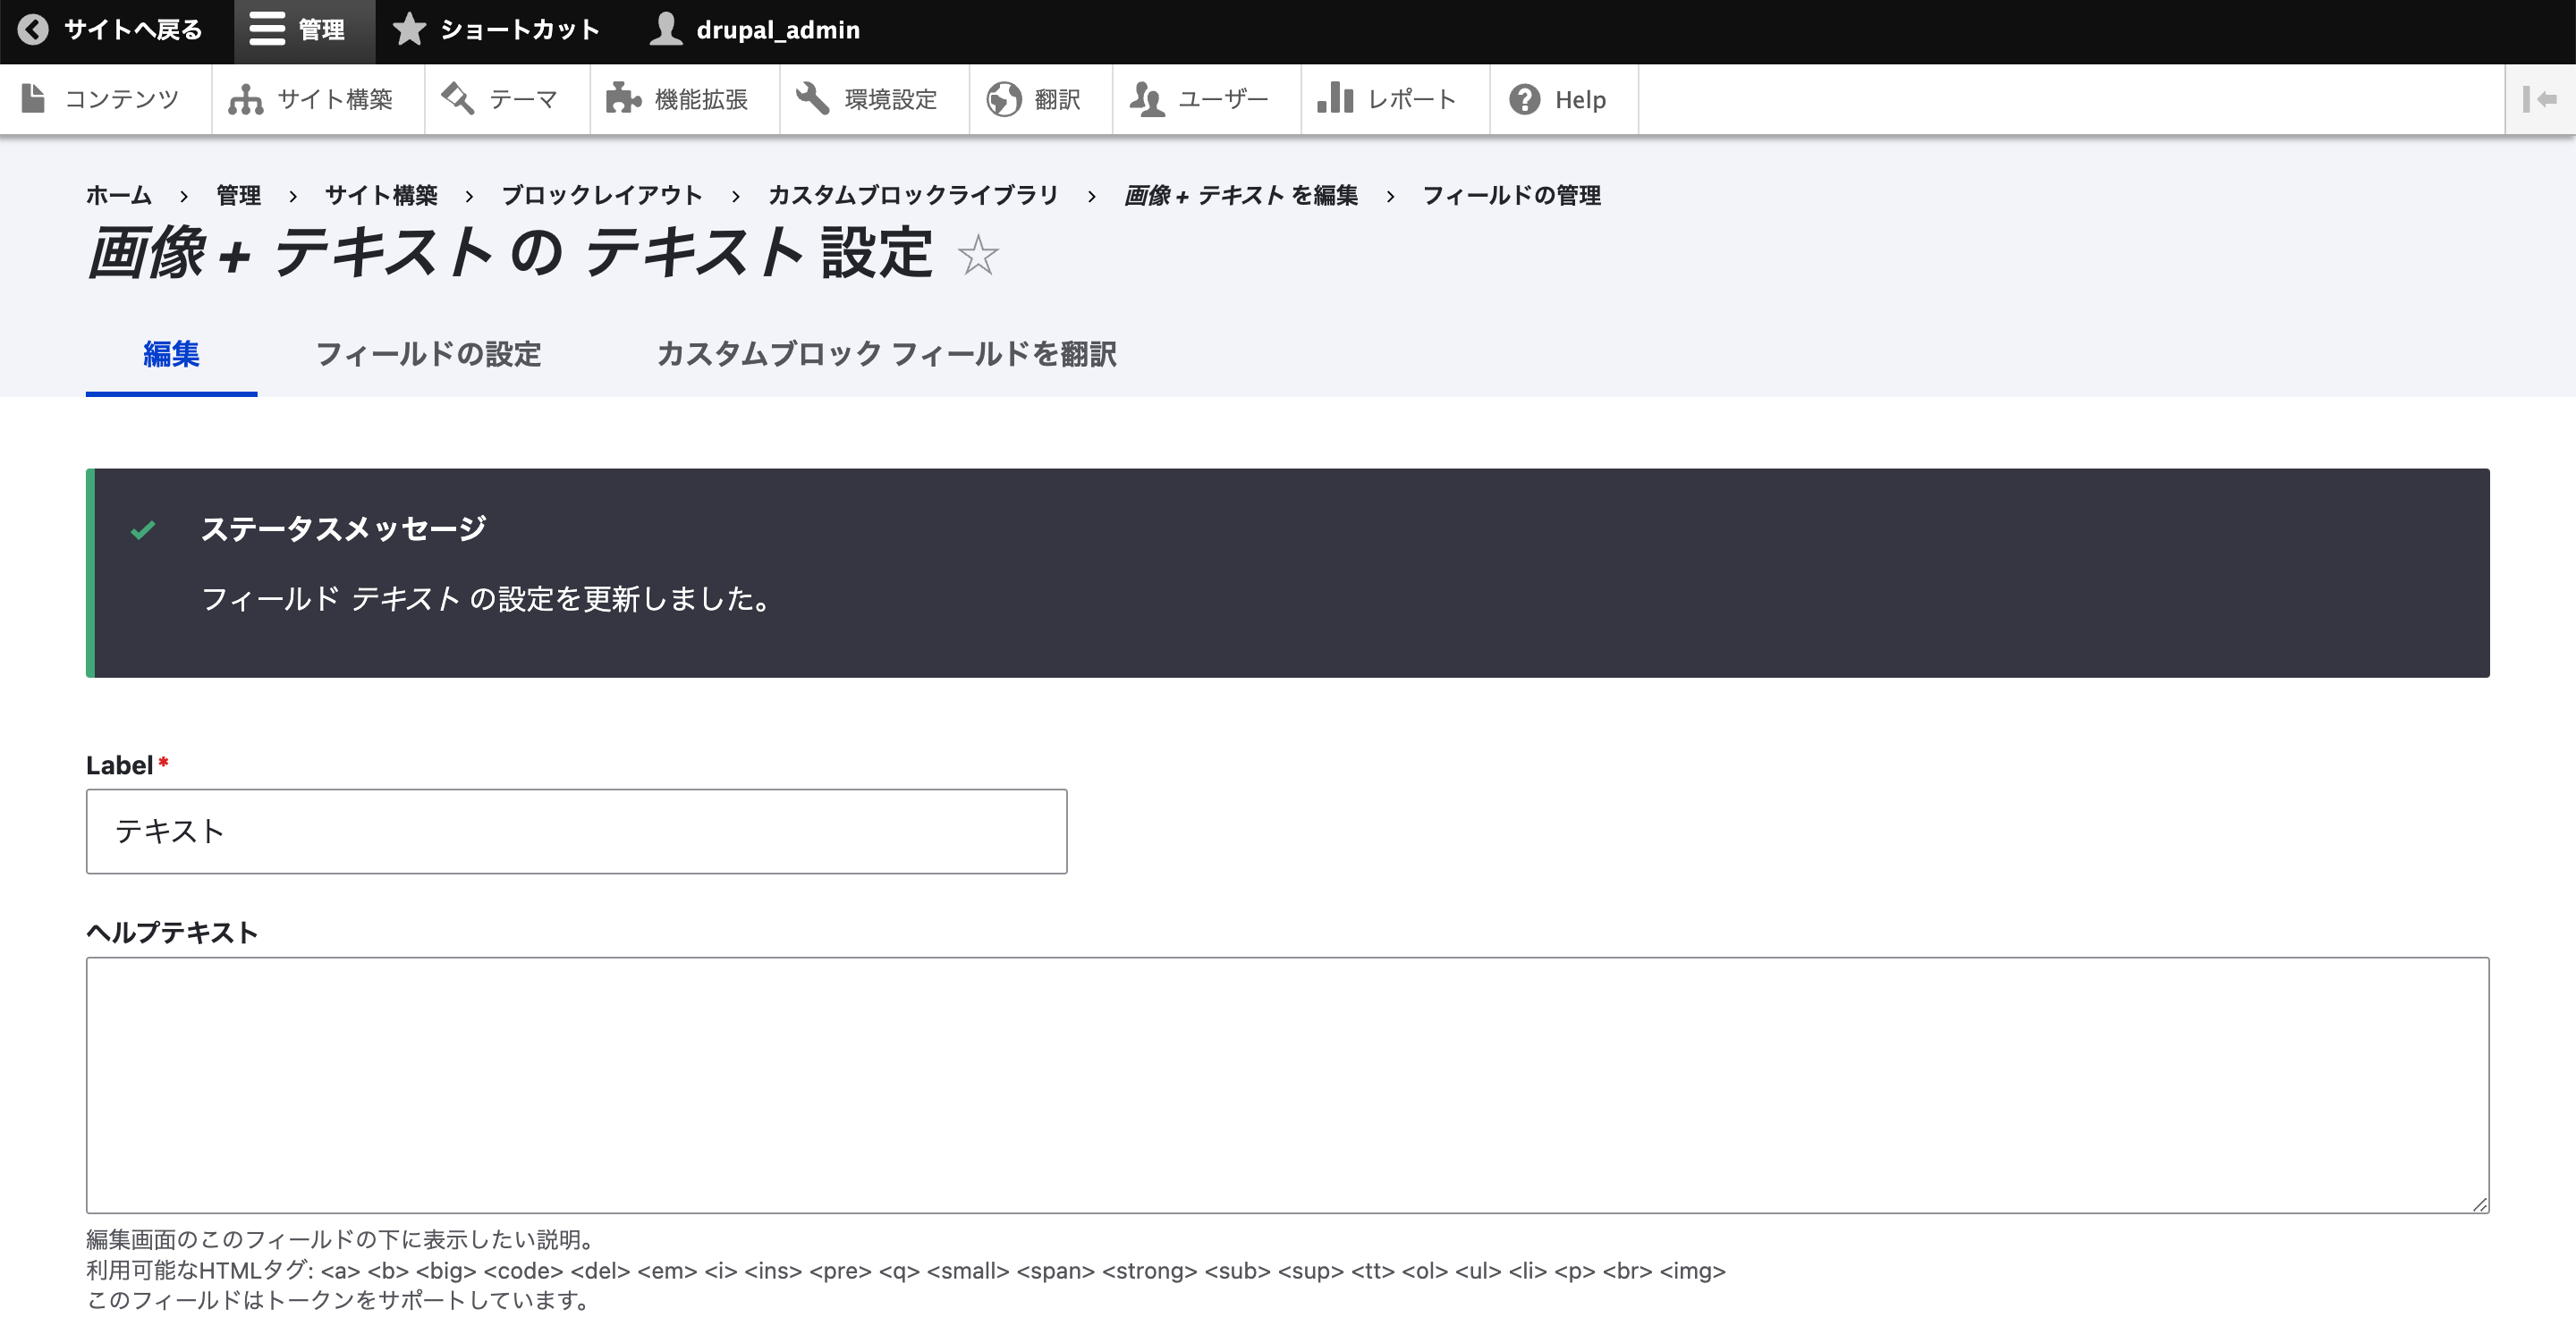Click the ショートカット star icon in toolbar
Image resolution: width=2576 pixels, height=1343 pixels.
pyautogui.click(x=409, y=30)
